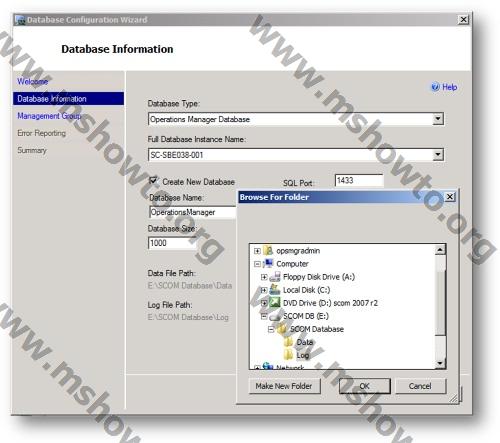Collapse the Computer tree node
Image resolution: width=500 pixels, height=443 pixels.
(x=257, y=264)
